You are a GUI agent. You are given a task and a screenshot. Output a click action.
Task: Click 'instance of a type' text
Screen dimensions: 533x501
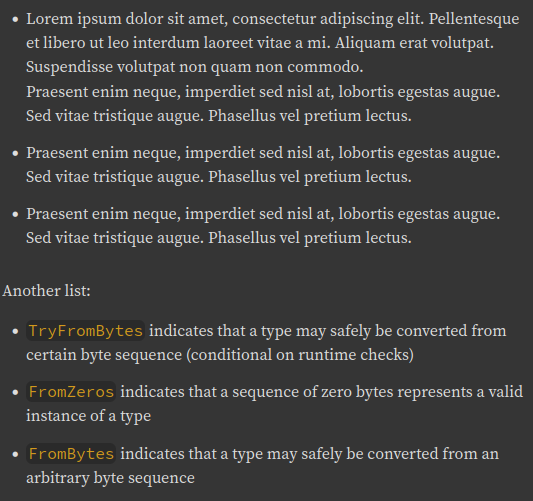point(89,416)
